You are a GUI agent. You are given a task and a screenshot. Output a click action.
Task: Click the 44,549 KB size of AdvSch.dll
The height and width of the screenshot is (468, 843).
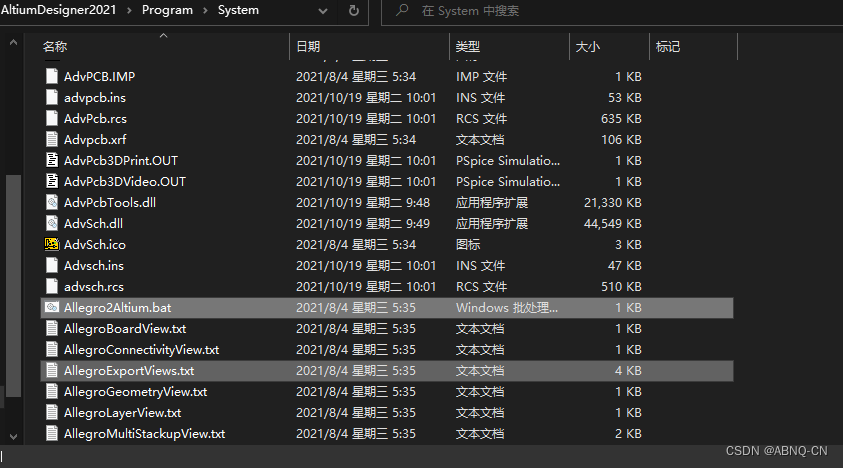(613, 223)
